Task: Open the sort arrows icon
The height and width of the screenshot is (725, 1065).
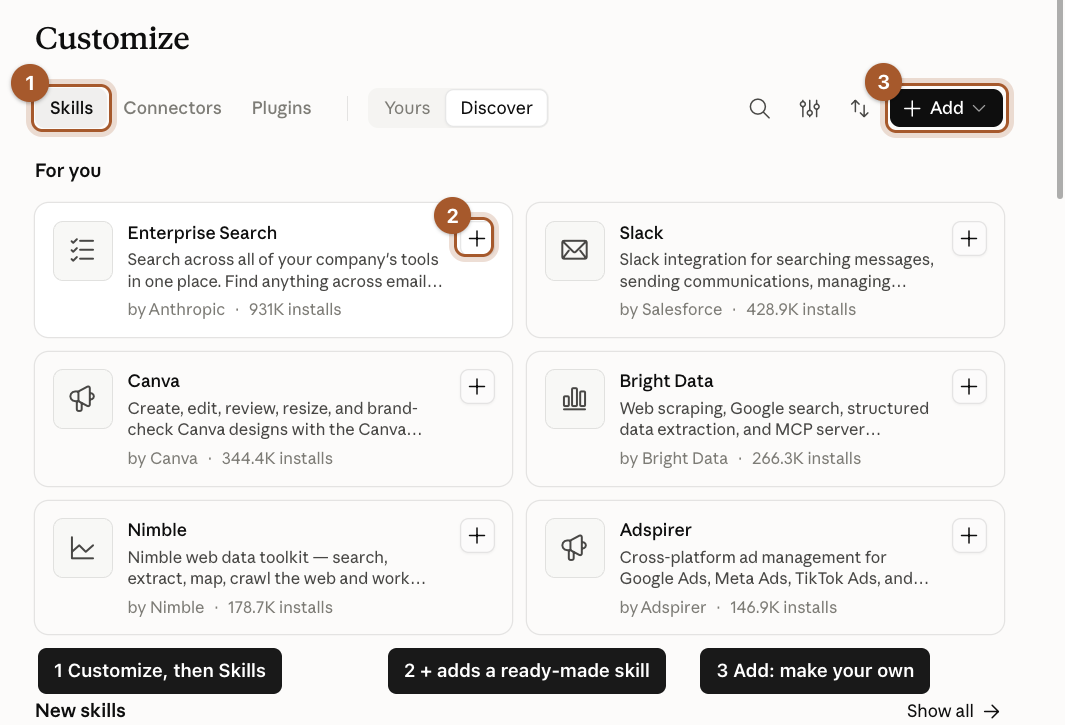Action: click(860, 108)
